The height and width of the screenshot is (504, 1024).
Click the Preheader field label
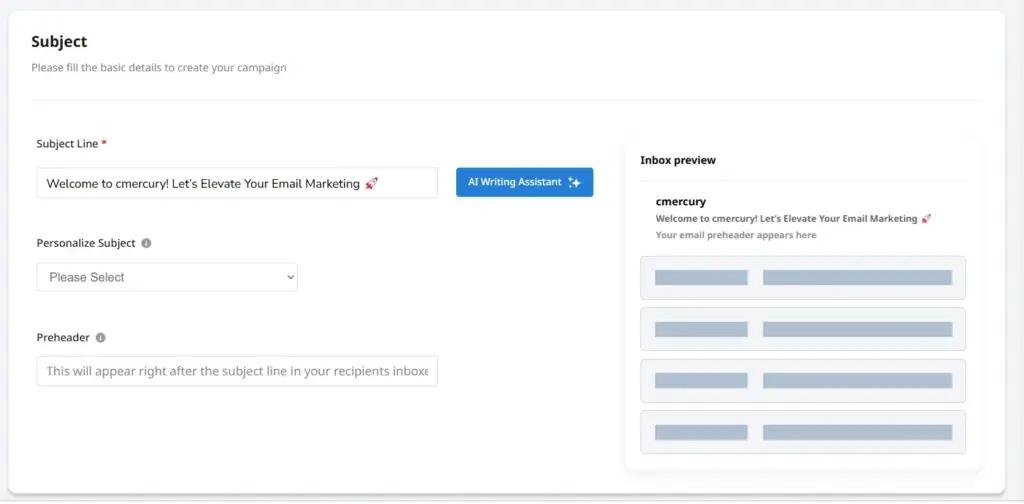coord(63,338)
